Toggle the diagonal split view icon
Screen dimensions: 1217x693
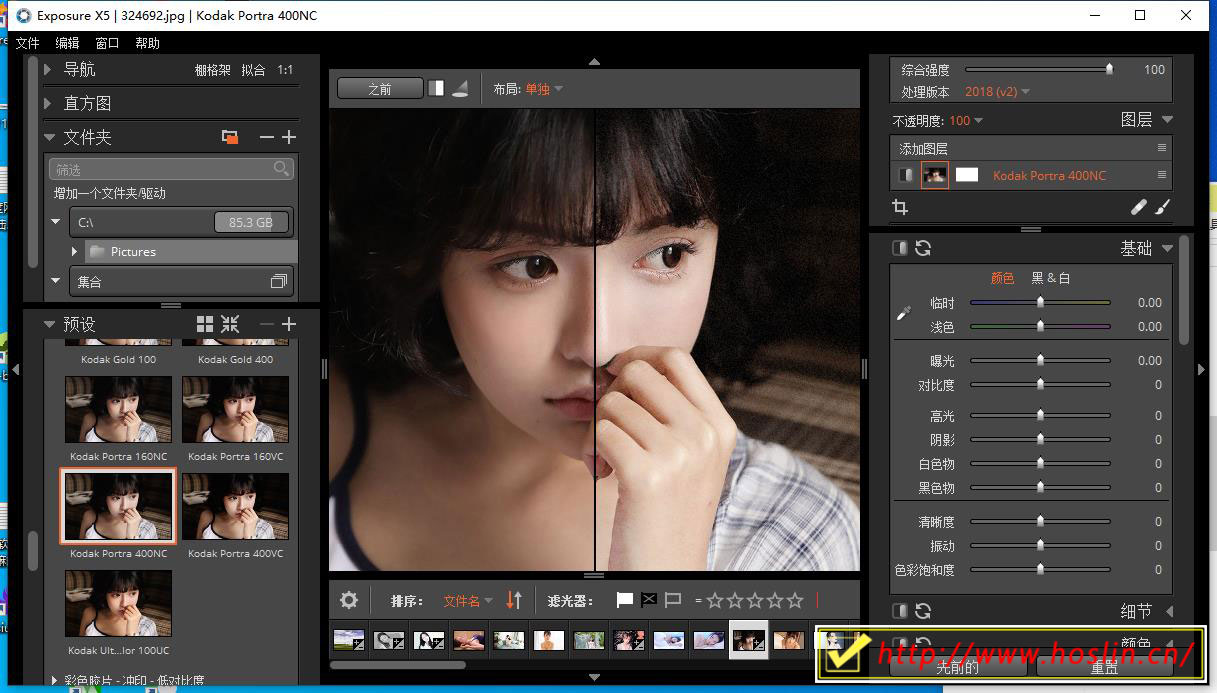[x=460, y=88]
